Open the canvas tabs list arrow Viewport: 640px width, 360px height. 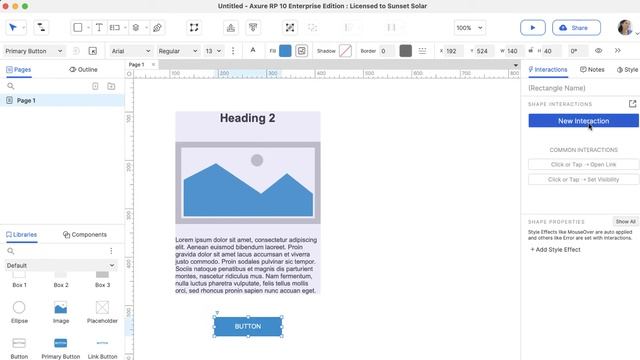pyautogui.click(x=516, y=65)
